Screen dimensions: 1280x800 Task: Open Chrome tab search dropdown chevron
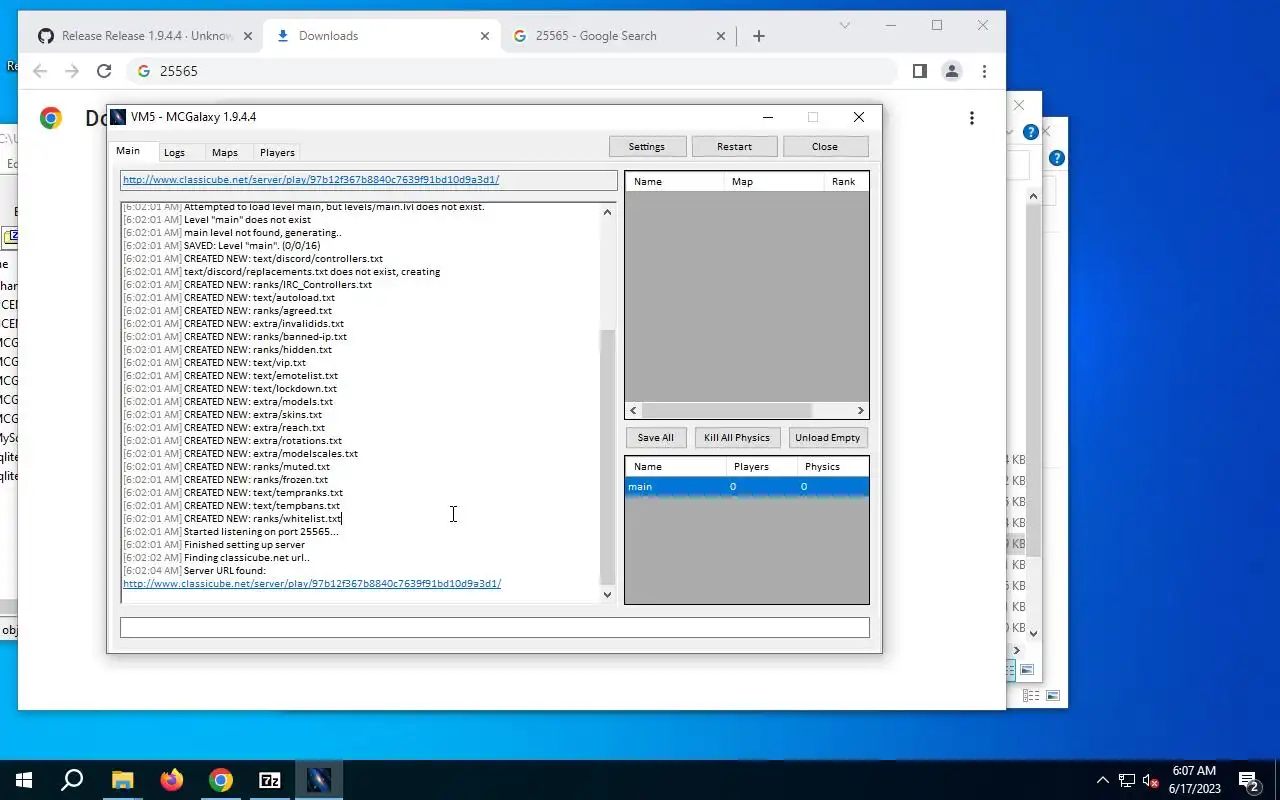tap(845, 25)
